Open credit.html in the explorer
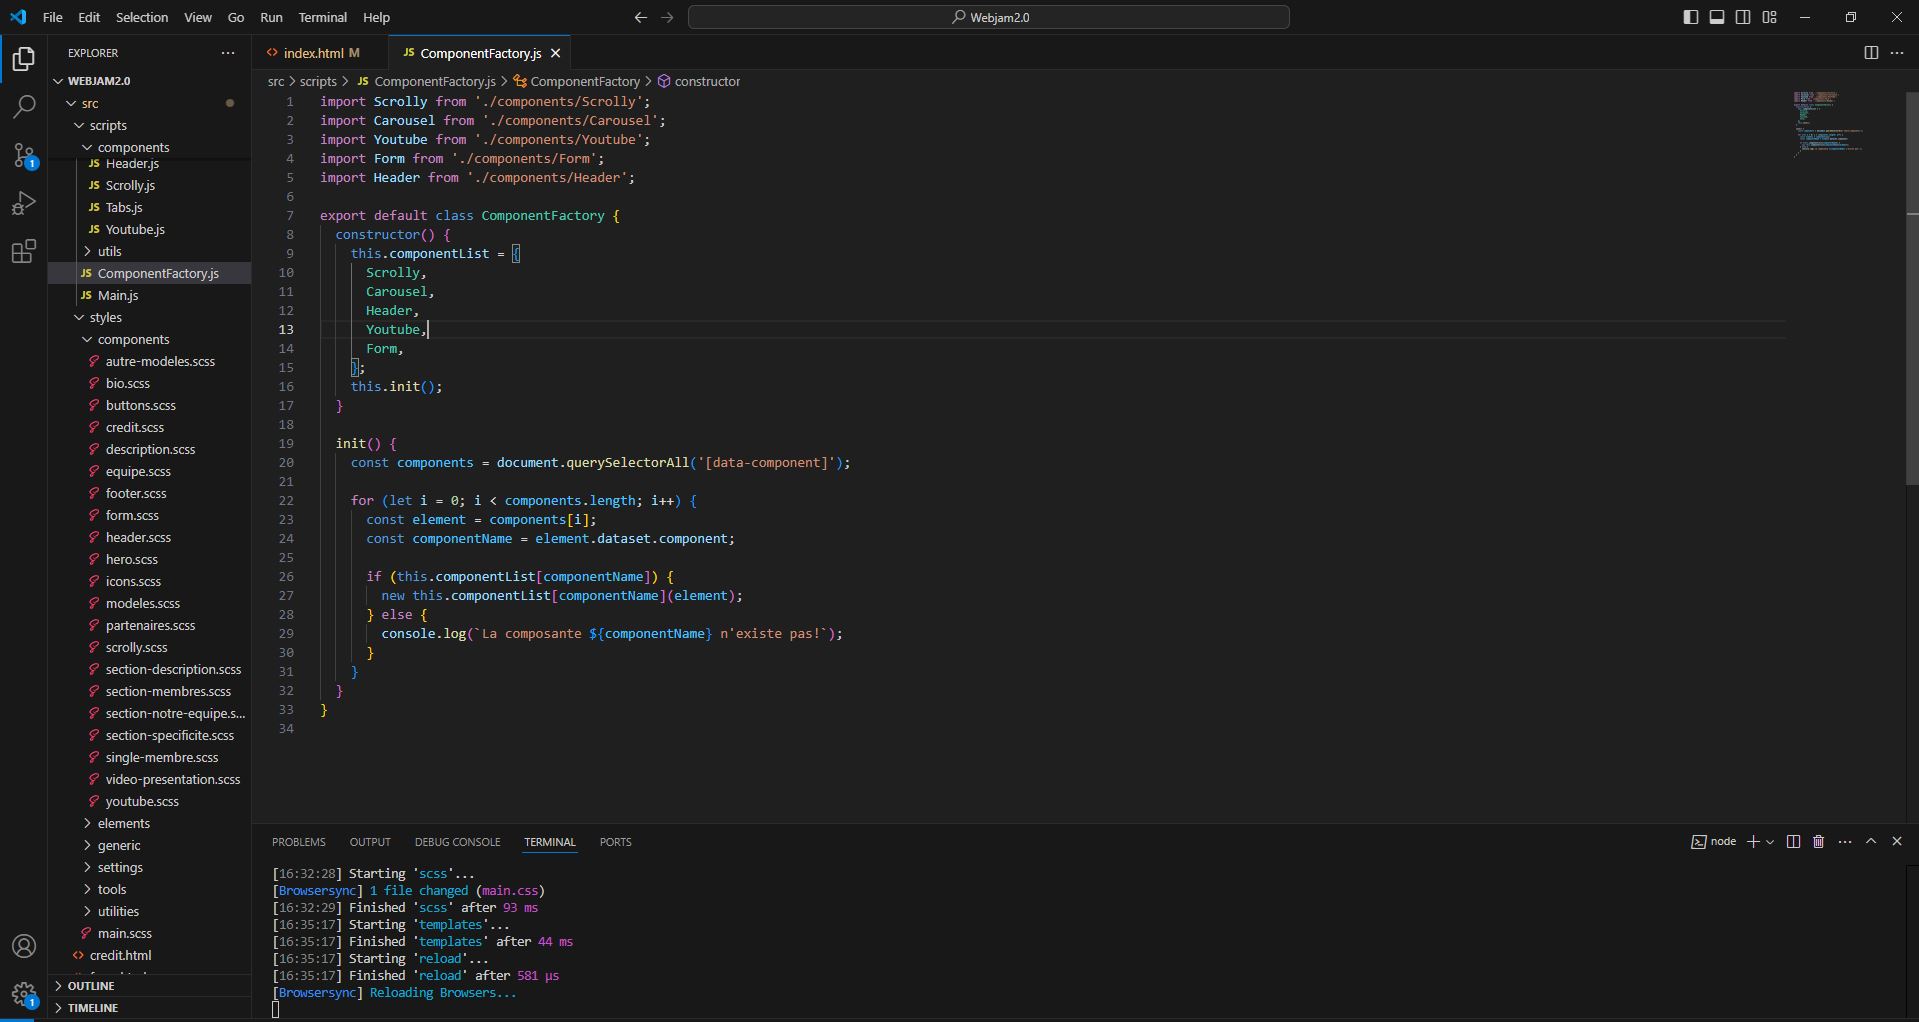The image size is (1919, 1022). tap(150, 955)
